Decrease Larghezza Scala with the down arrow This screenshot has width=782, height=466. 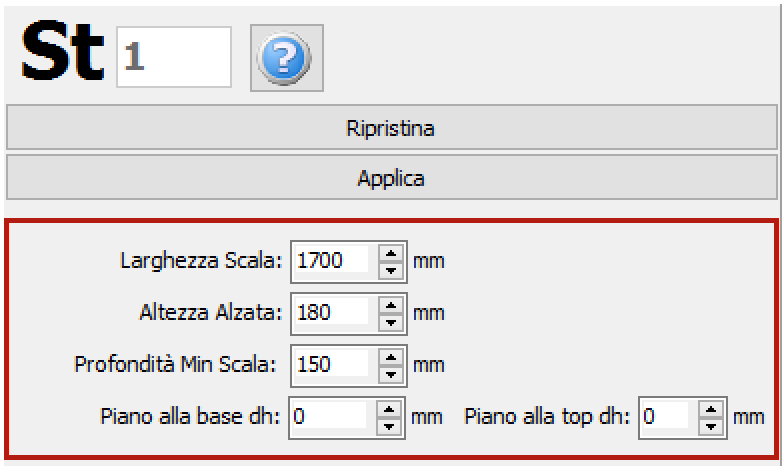point(390,269)
